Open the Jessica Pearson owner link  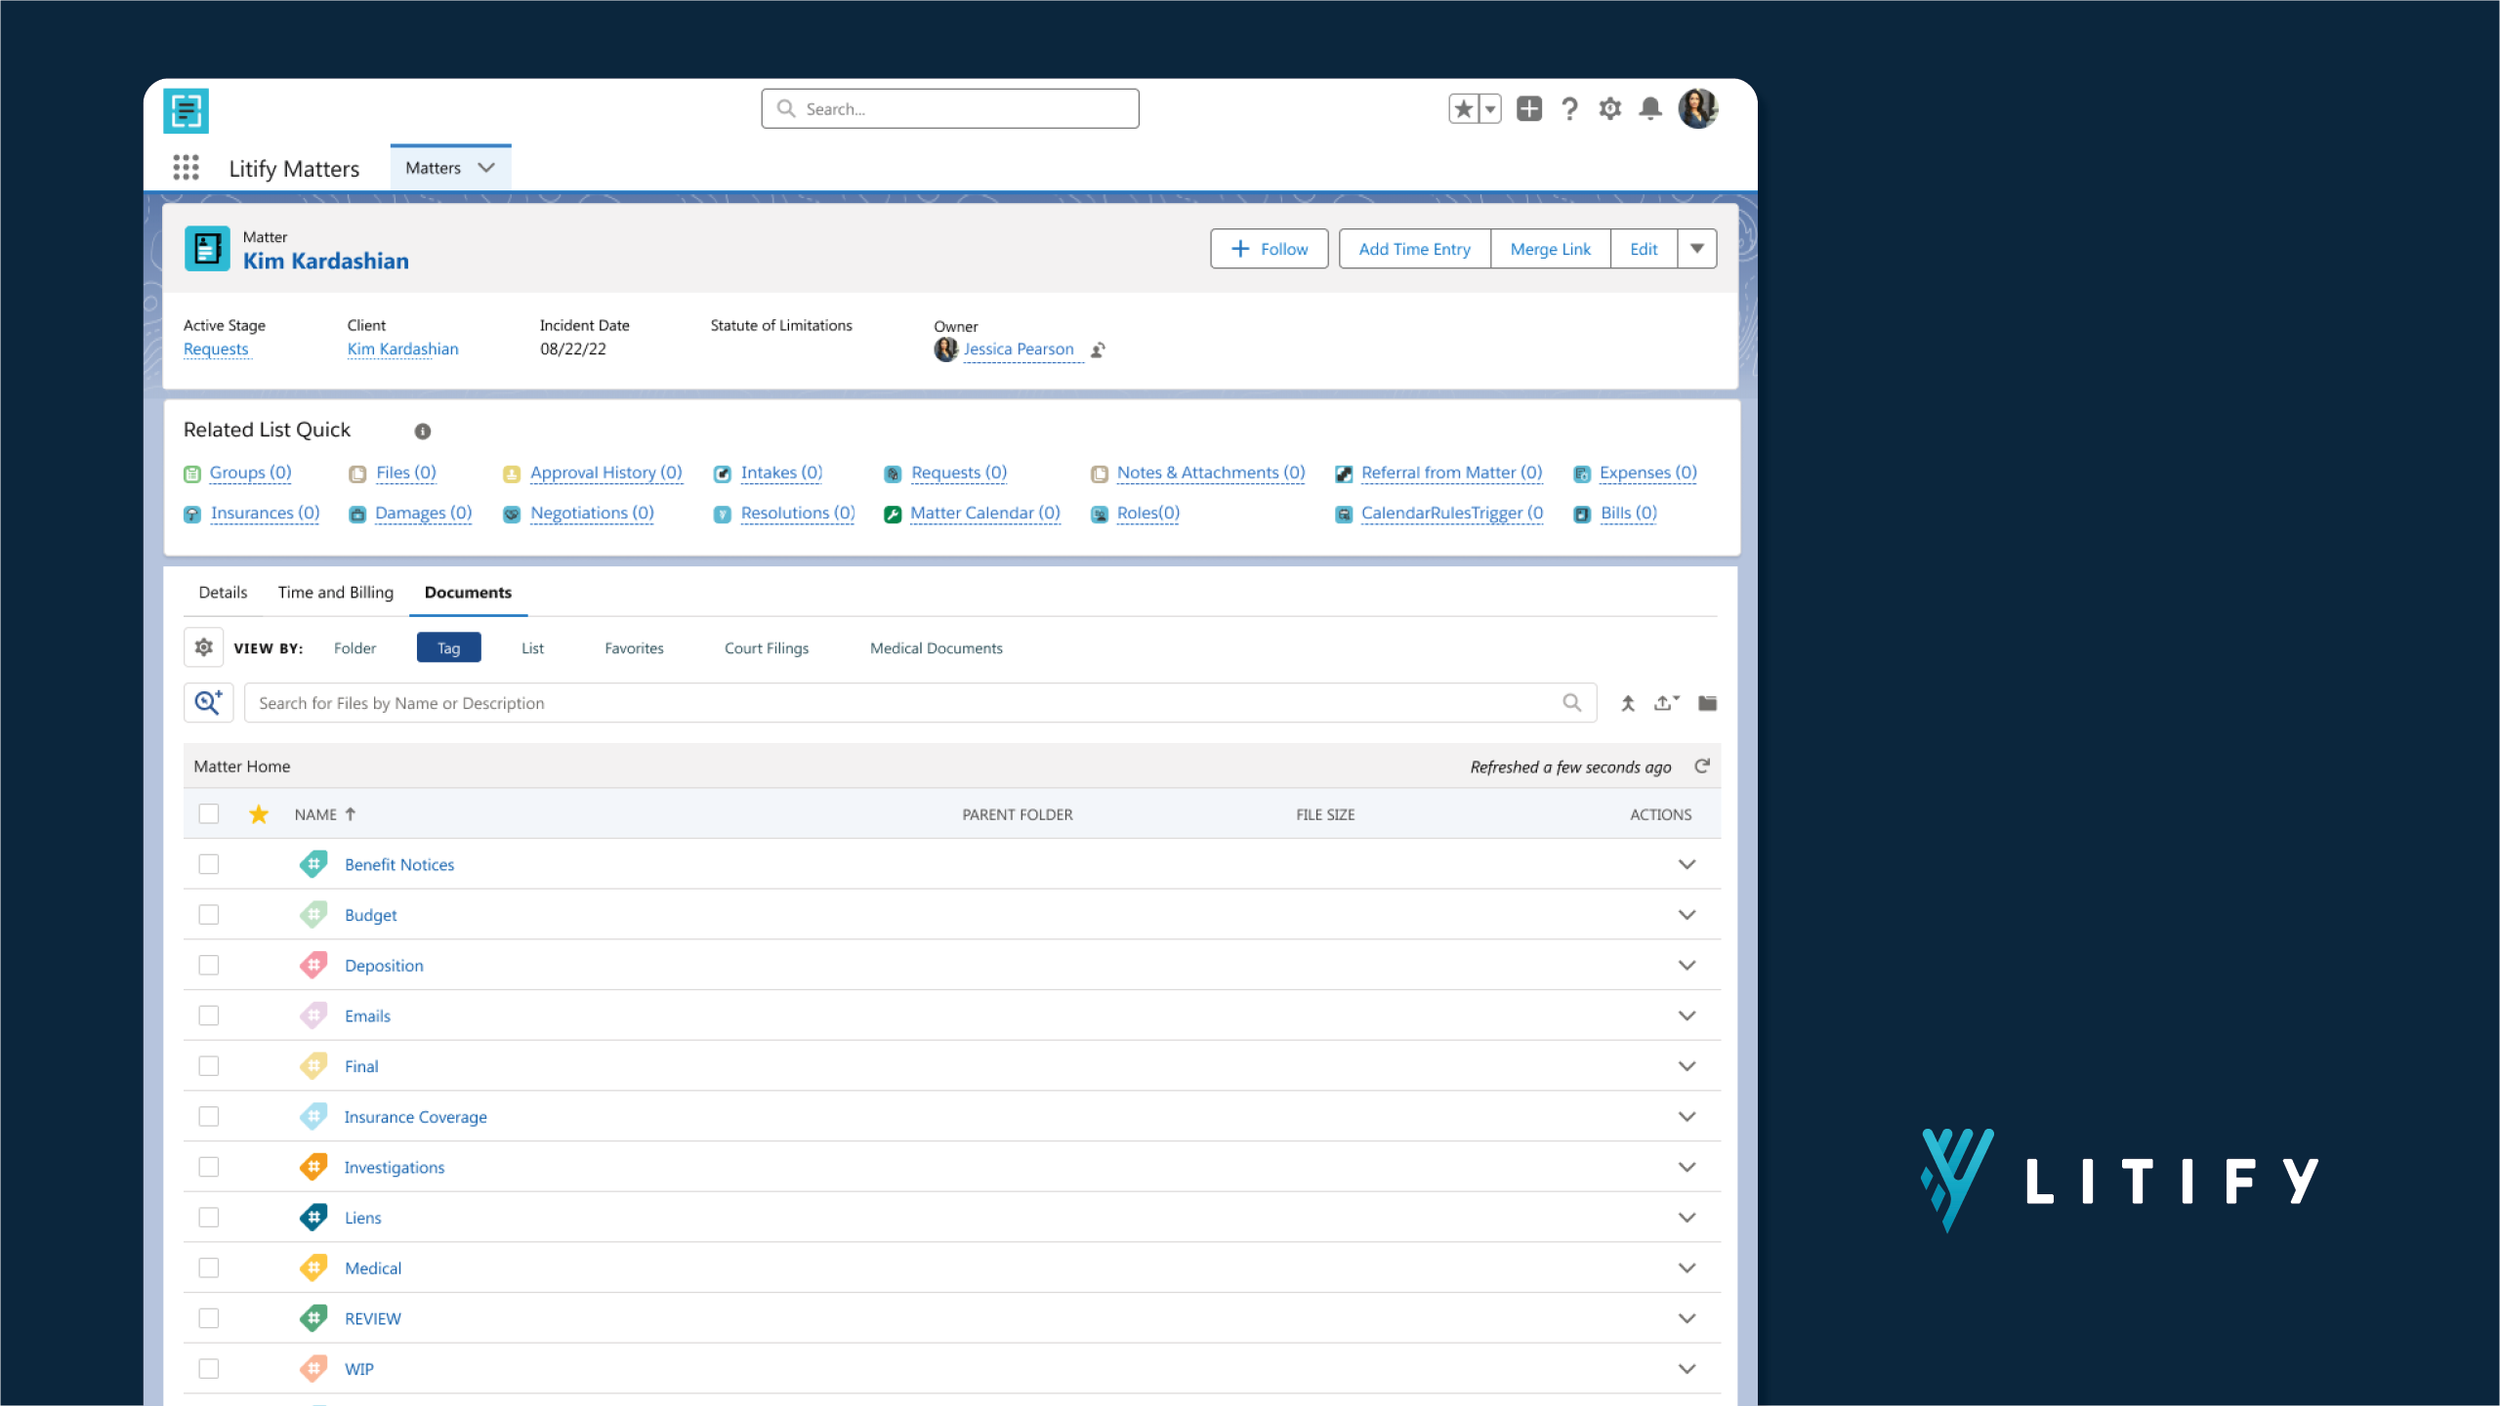pos(1019,349)
